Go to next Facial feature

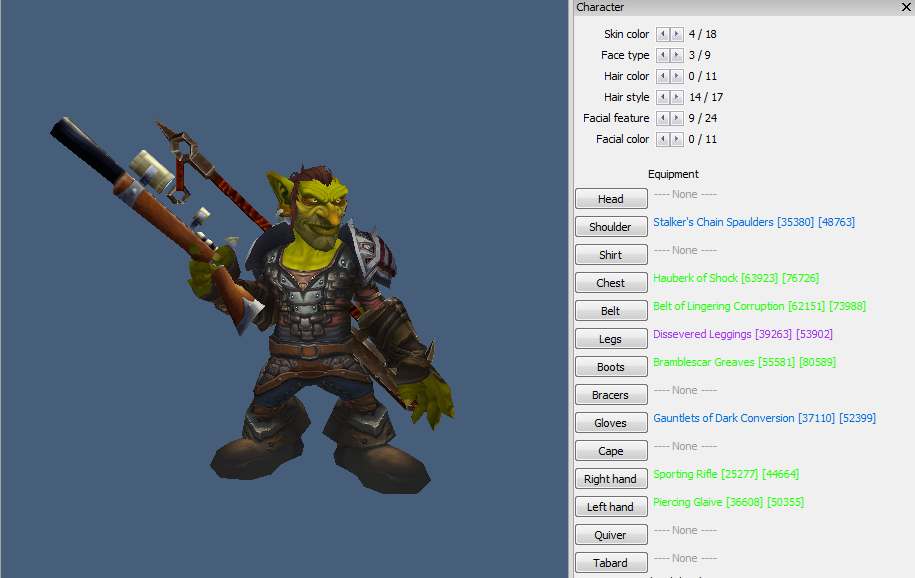[676, 119]
